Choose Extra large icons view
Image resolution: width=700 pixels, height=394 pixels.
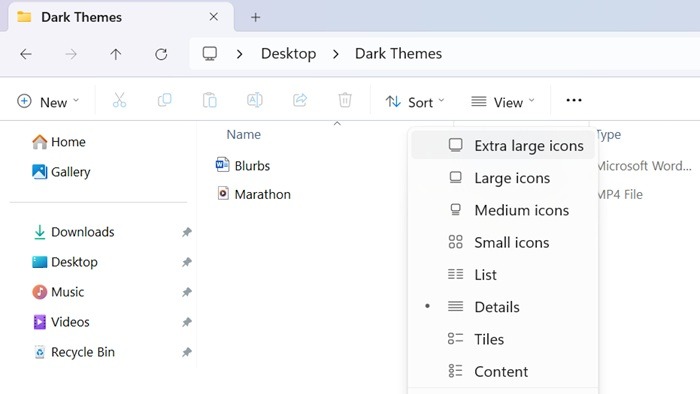(x=503, y=145)
